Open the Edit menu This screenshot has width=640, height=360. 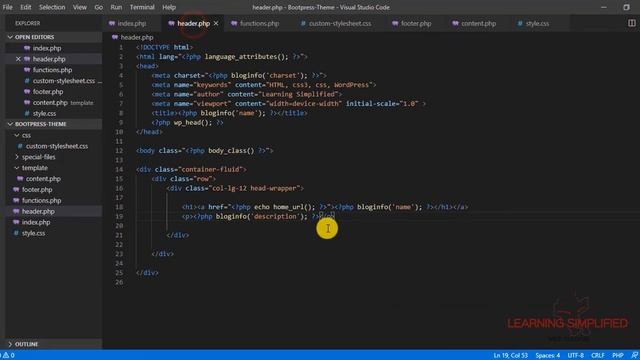point(26,7)
